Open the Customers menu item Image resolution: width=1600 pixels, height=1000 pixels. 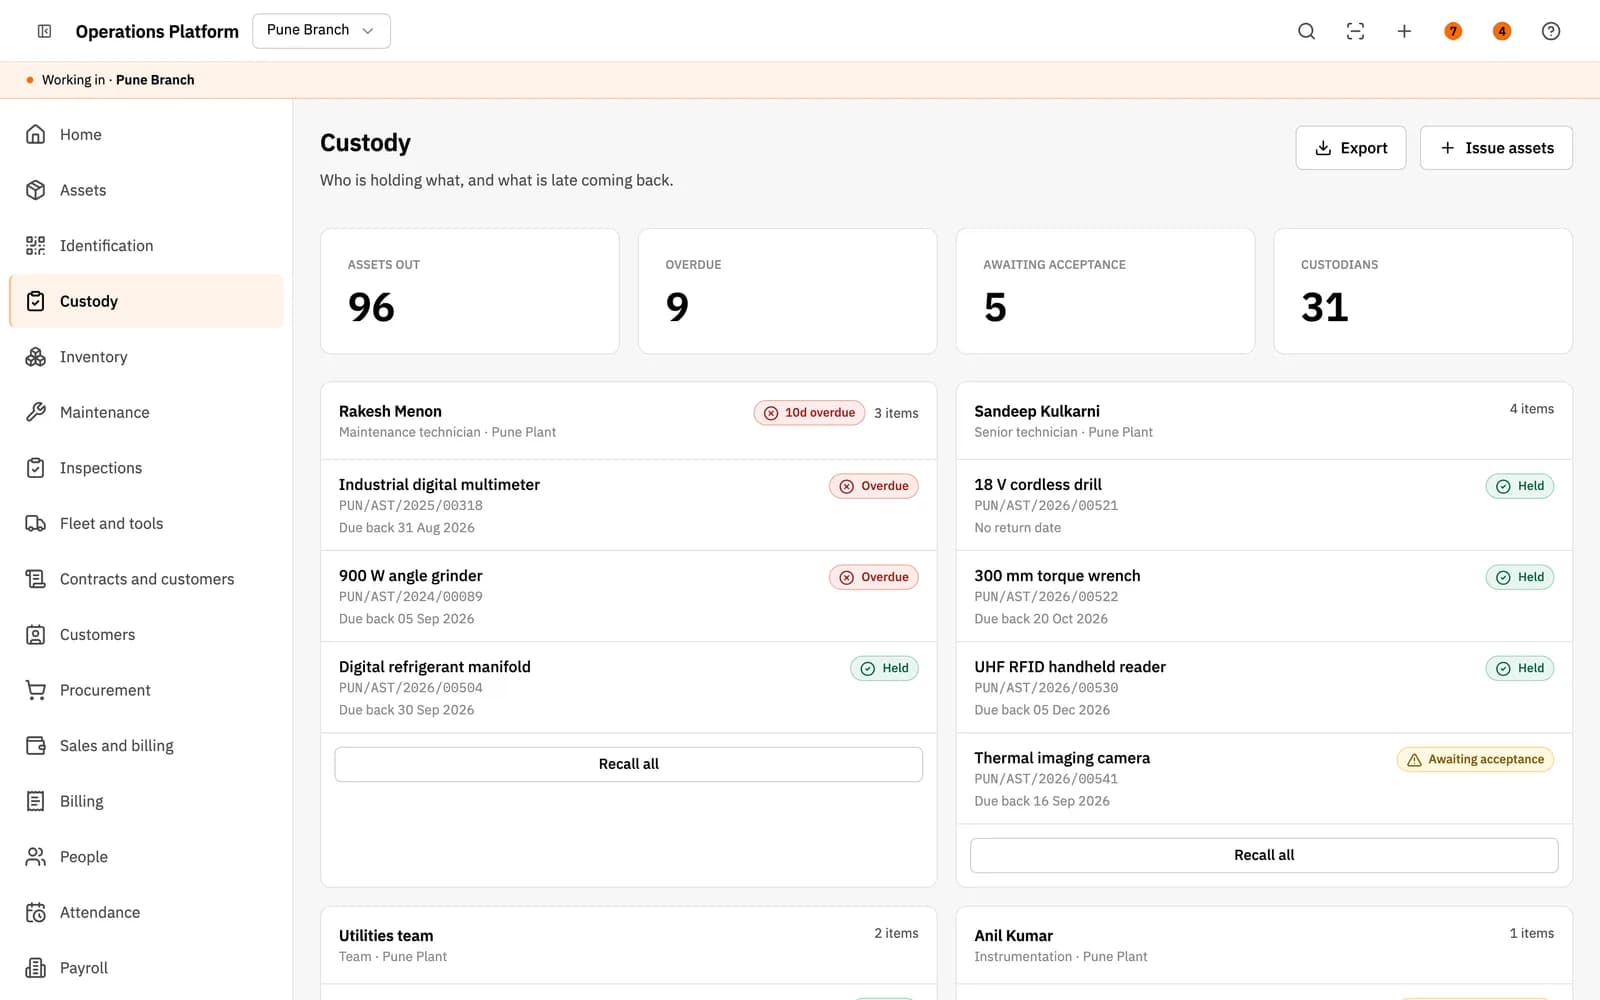[x=146, y=634]
